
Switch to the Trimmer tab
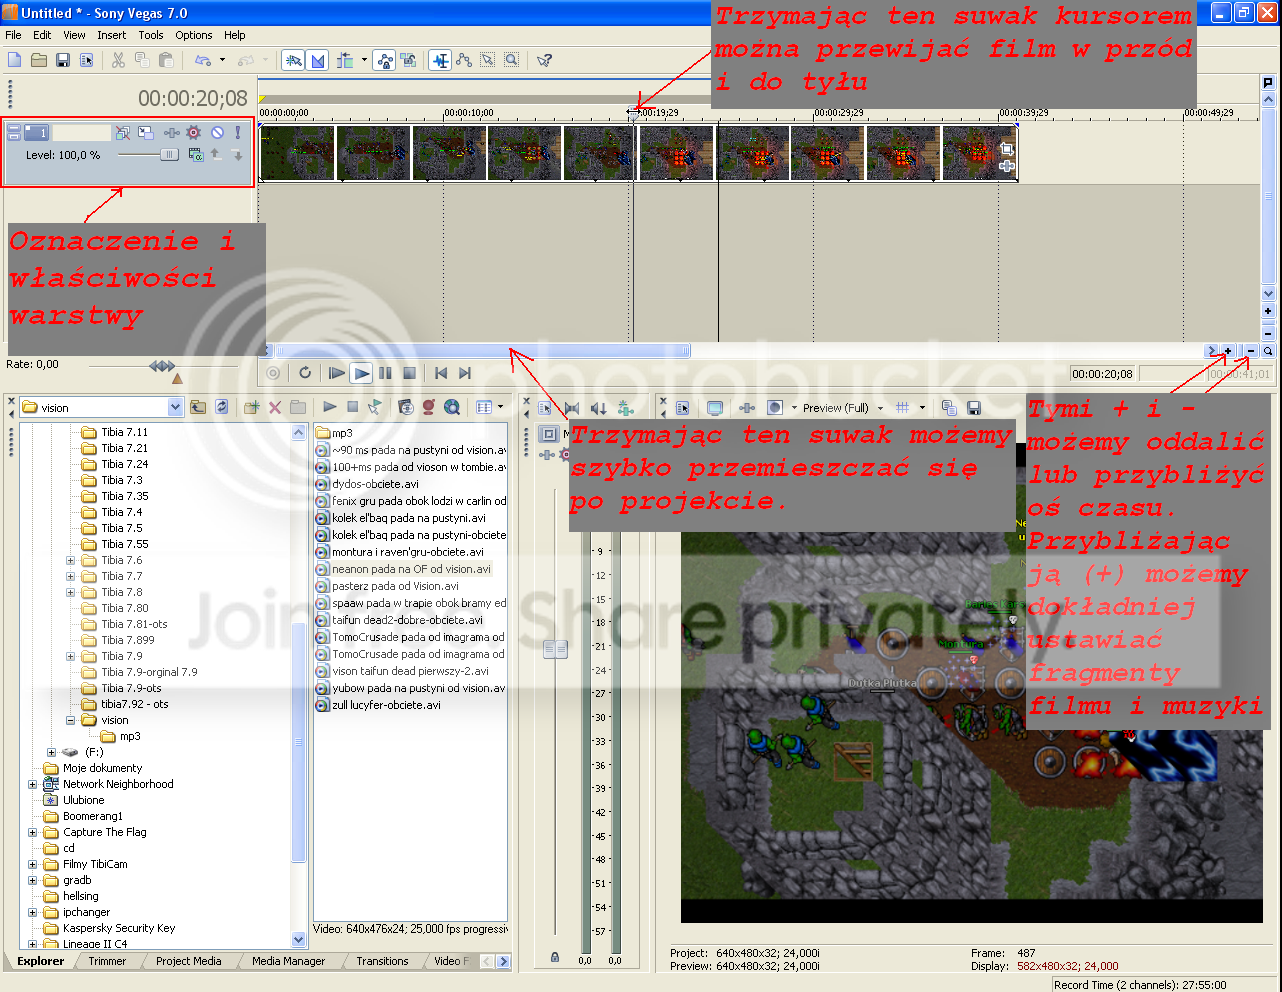click(x=107, y=961)
